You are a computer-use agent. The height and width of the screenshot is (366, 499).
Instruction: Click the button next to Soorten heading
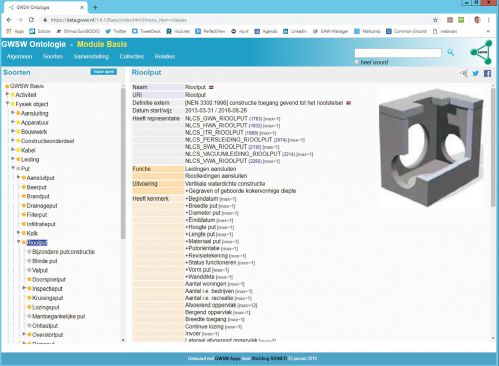tap(104, 72)
